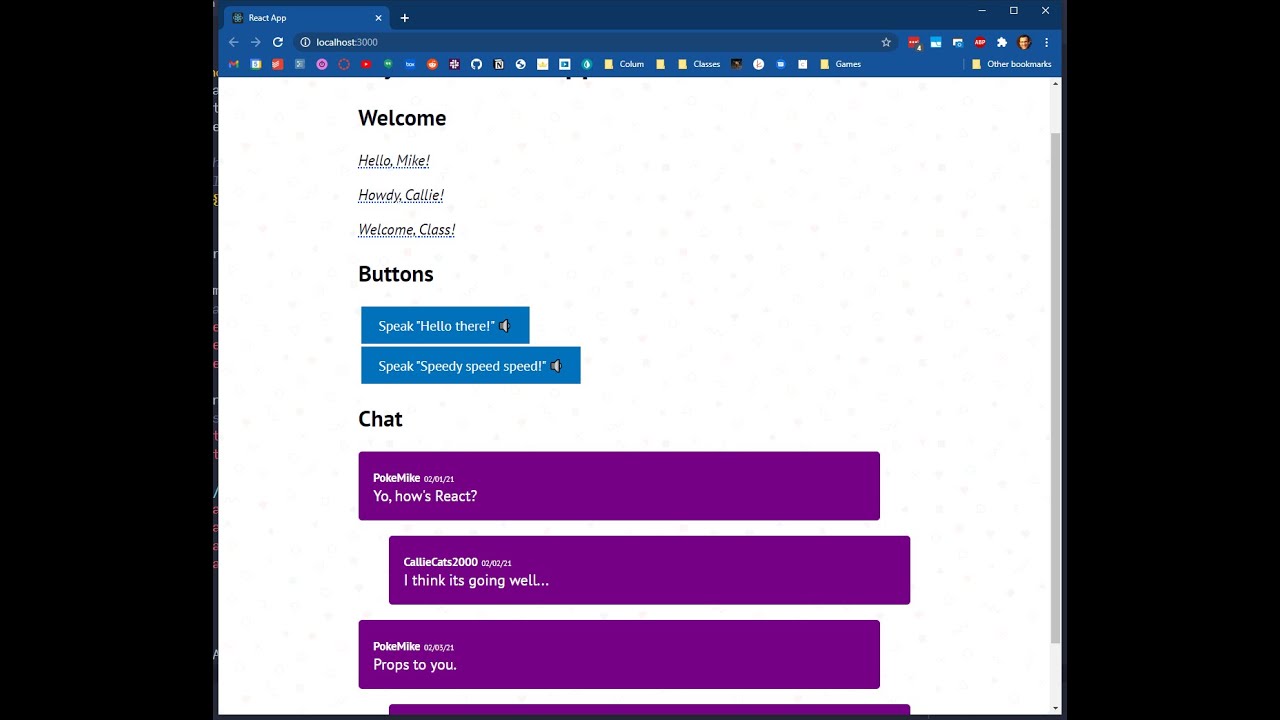Screen dimensions: 1280x720
Task: Click Speak "Speedy speed speed!" button
Action: coord(470,365)
